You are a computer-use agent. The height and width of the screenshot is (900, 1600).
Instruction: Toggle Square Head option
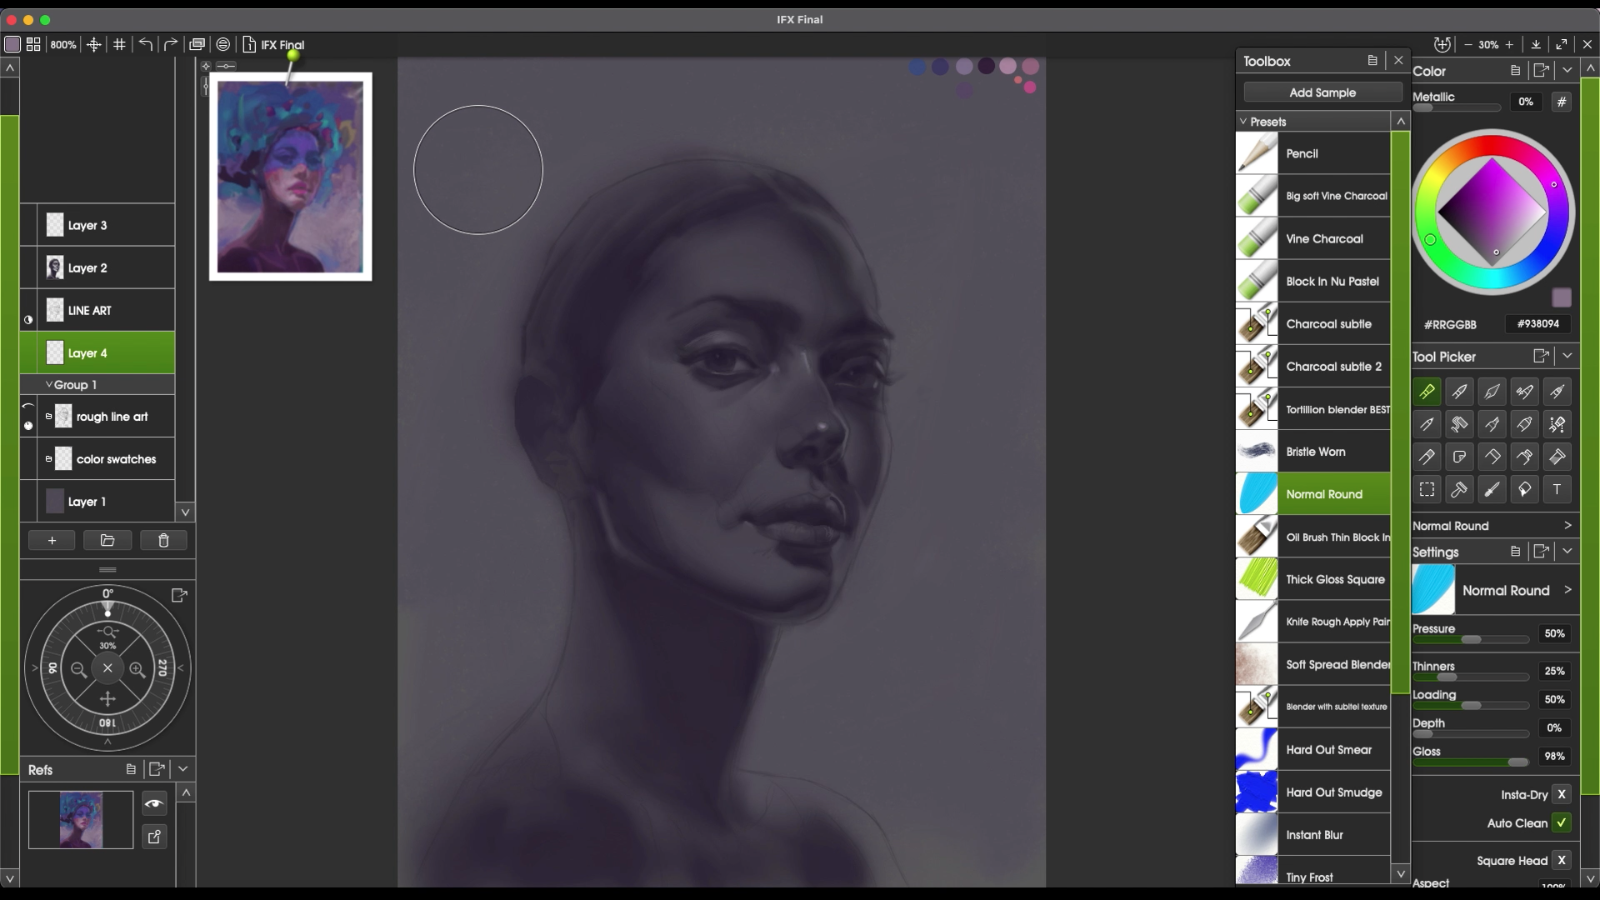(x=1561, y=860)
